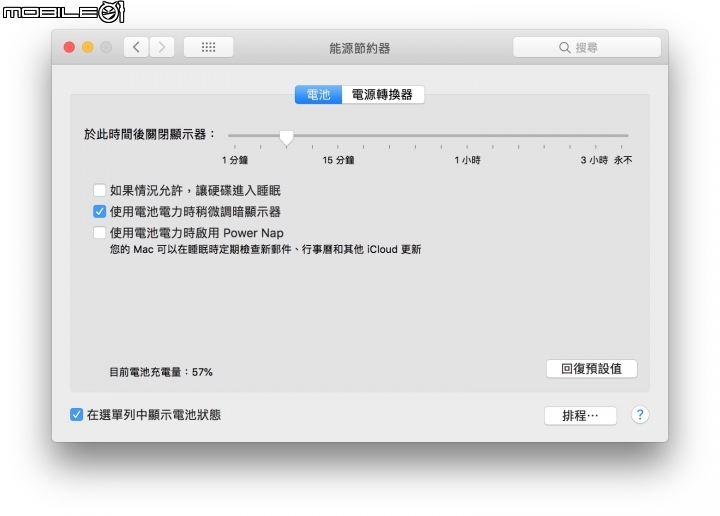Image resolution: width=720 pixels, height=516 pixels.
Task: Uncheck 在選單列中顯示電池狀態
Action: pos(76,415)
